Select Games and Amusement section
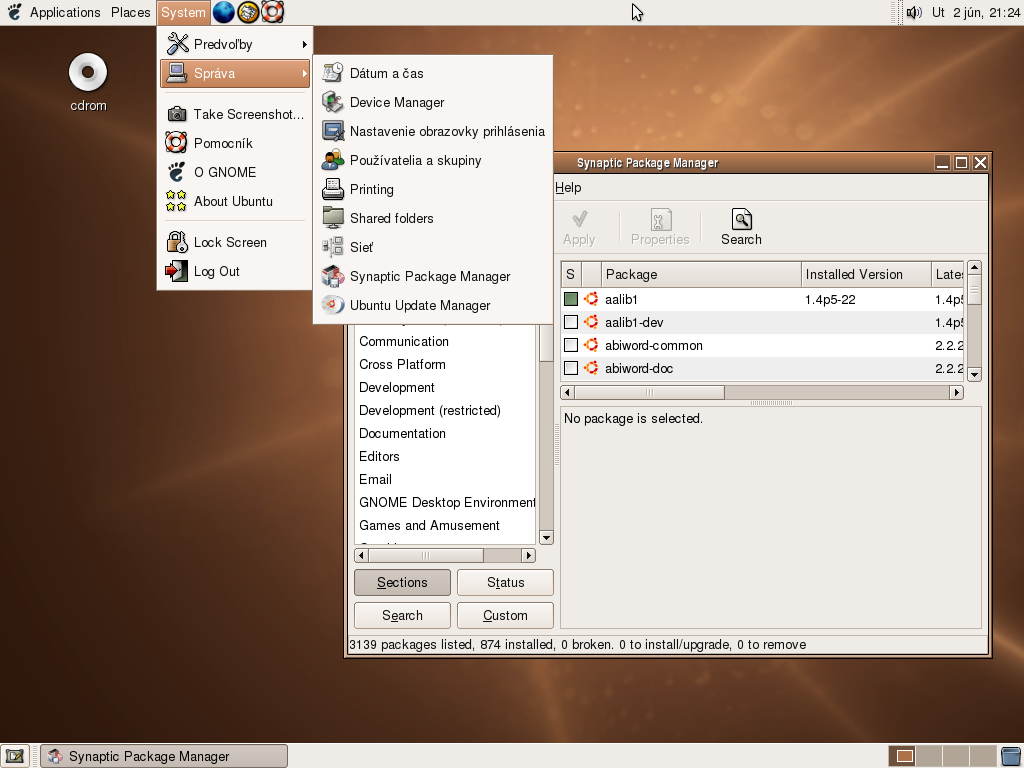The height and width of the screenshot is (768, 1024). click(445, 525)
